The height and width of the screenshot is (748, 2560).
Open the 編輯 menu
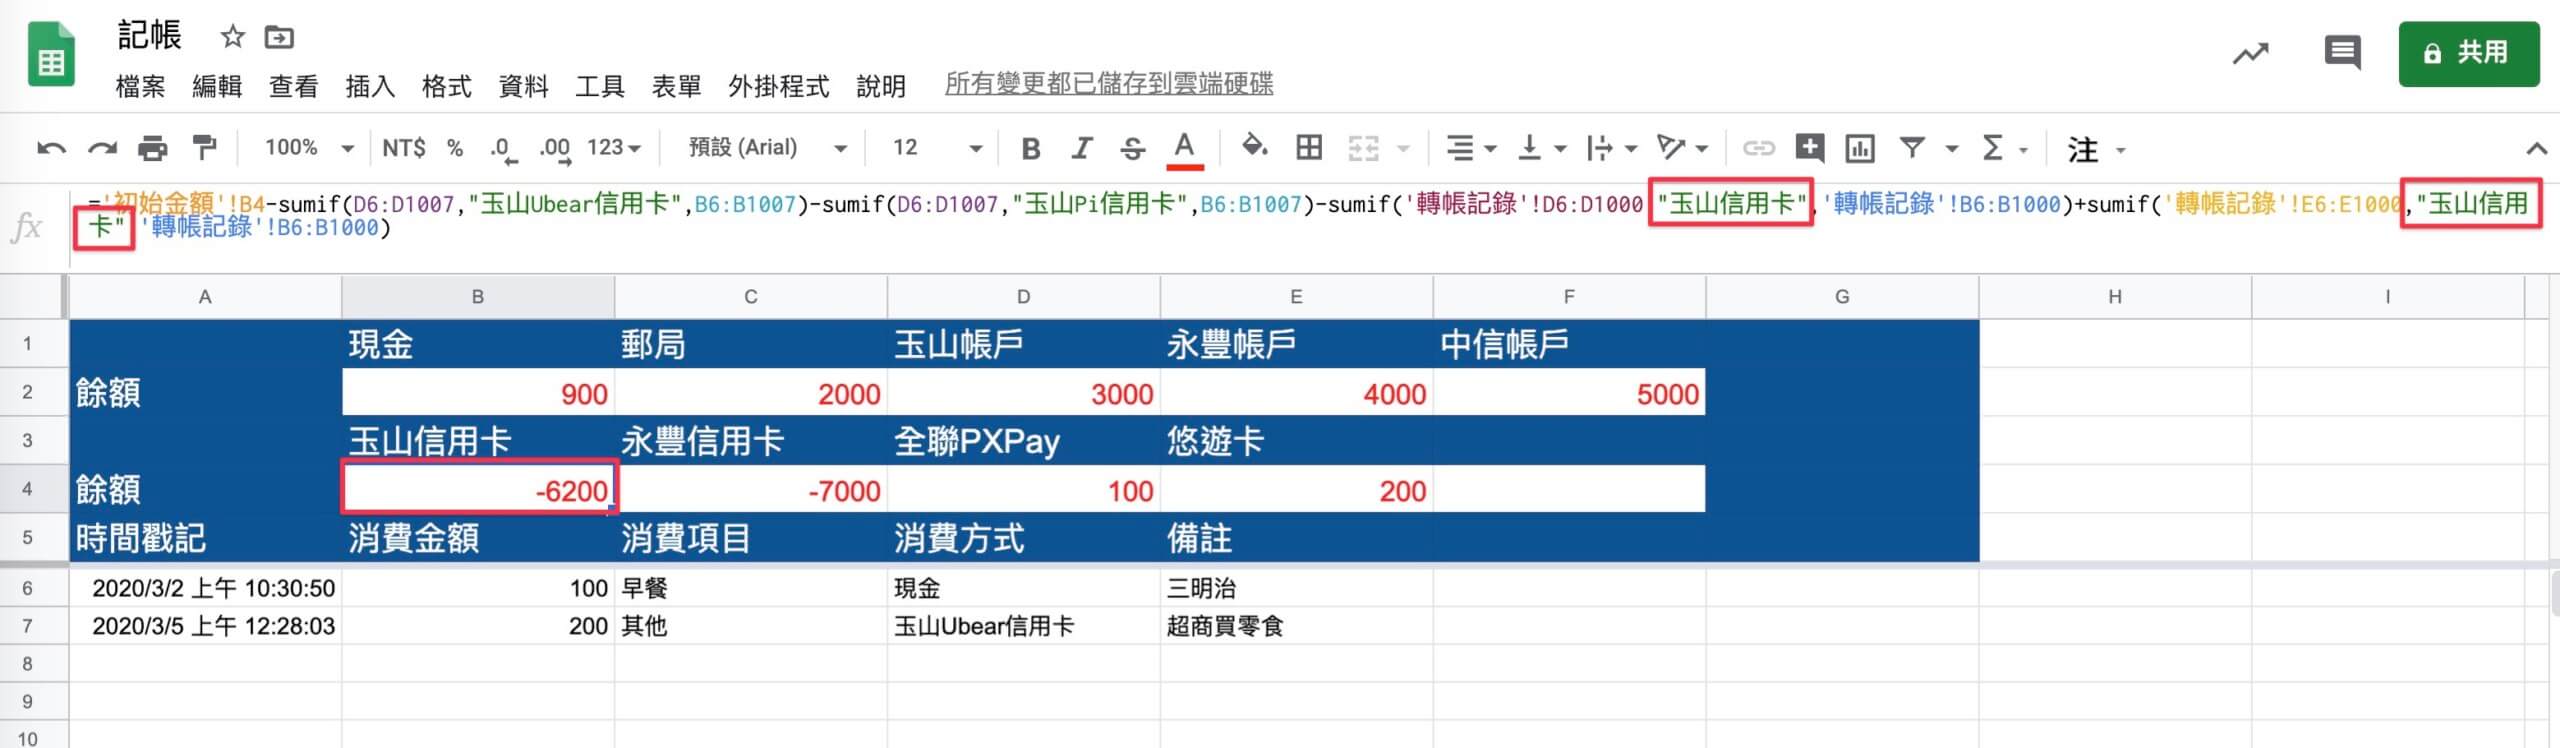click(x=217, y=87)
